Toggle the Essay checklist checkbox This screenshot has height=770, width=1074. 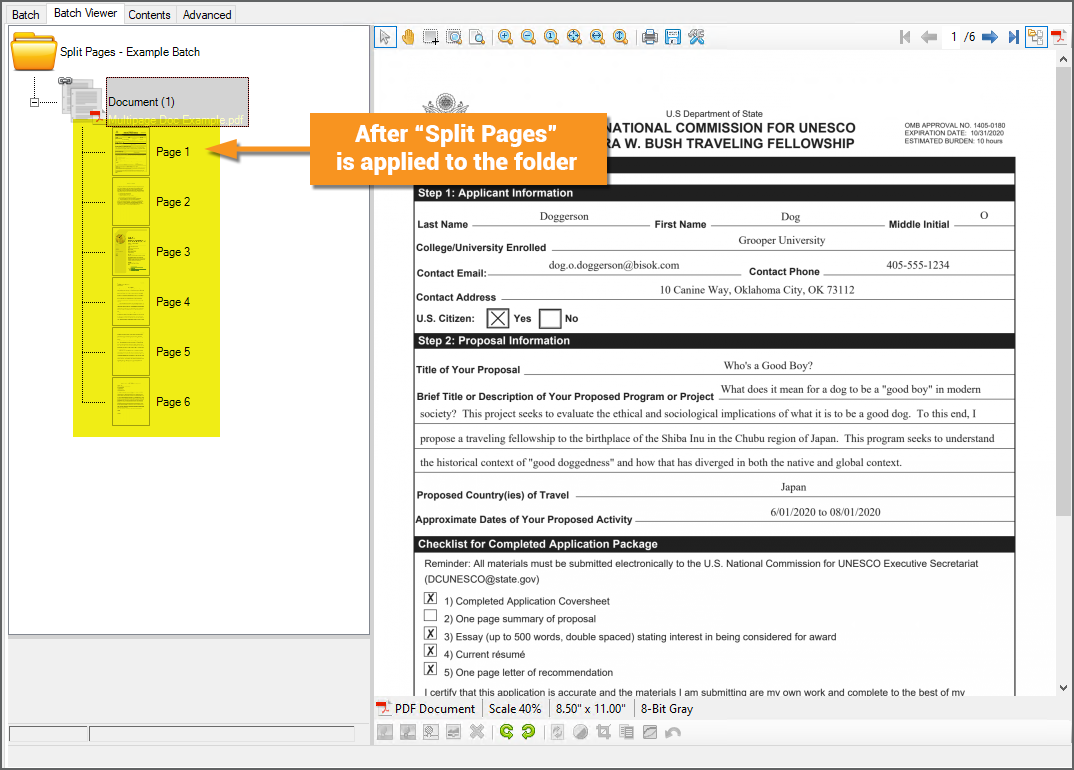tap(430, 634)
